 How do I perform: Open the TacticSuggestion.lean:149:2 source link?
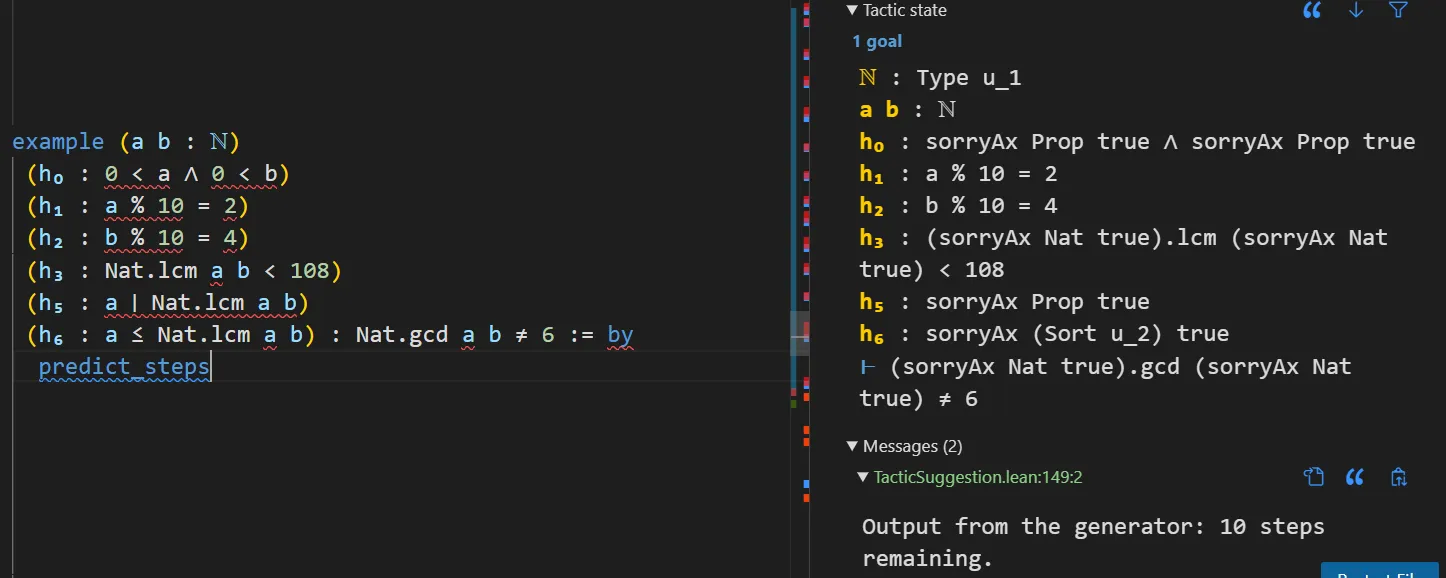point(978,478)
